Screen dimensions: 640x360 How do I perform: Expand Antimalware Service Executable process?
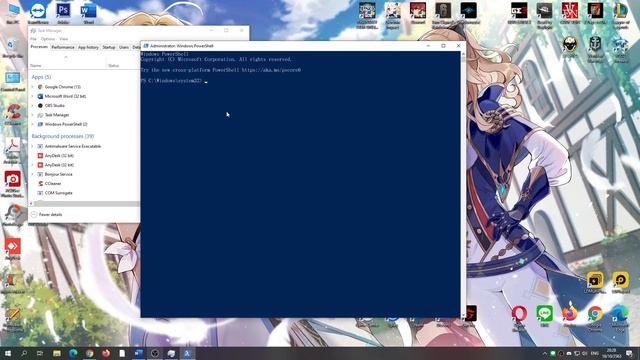pos(33,146)
